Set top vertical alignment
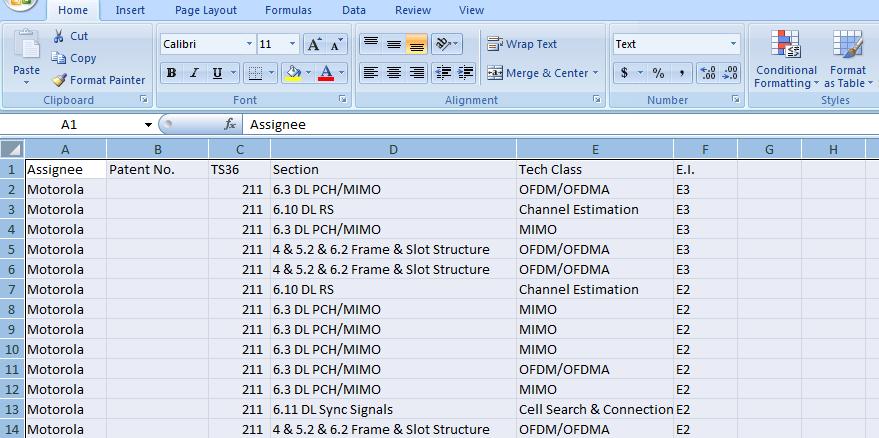The image size is (879, 438). (371, 44)
